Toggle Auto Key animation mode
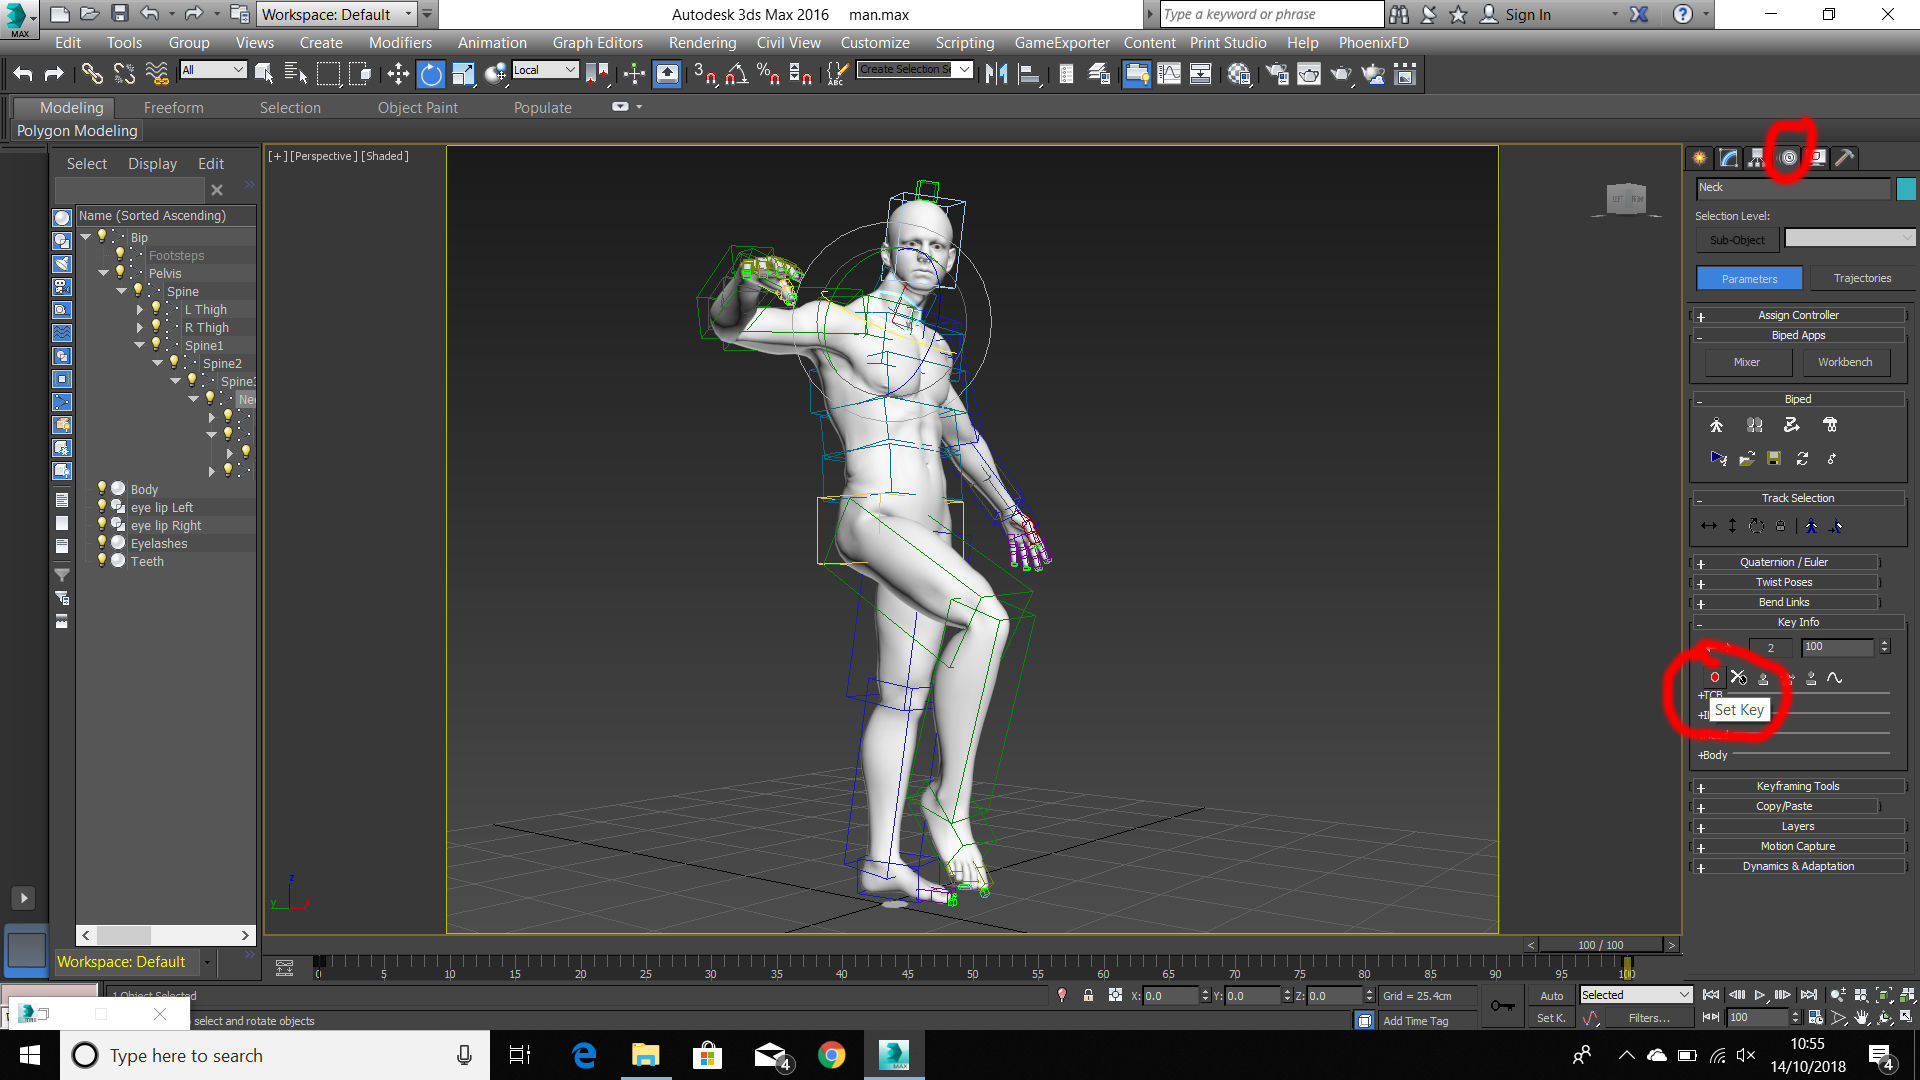 click(1551, 995)
